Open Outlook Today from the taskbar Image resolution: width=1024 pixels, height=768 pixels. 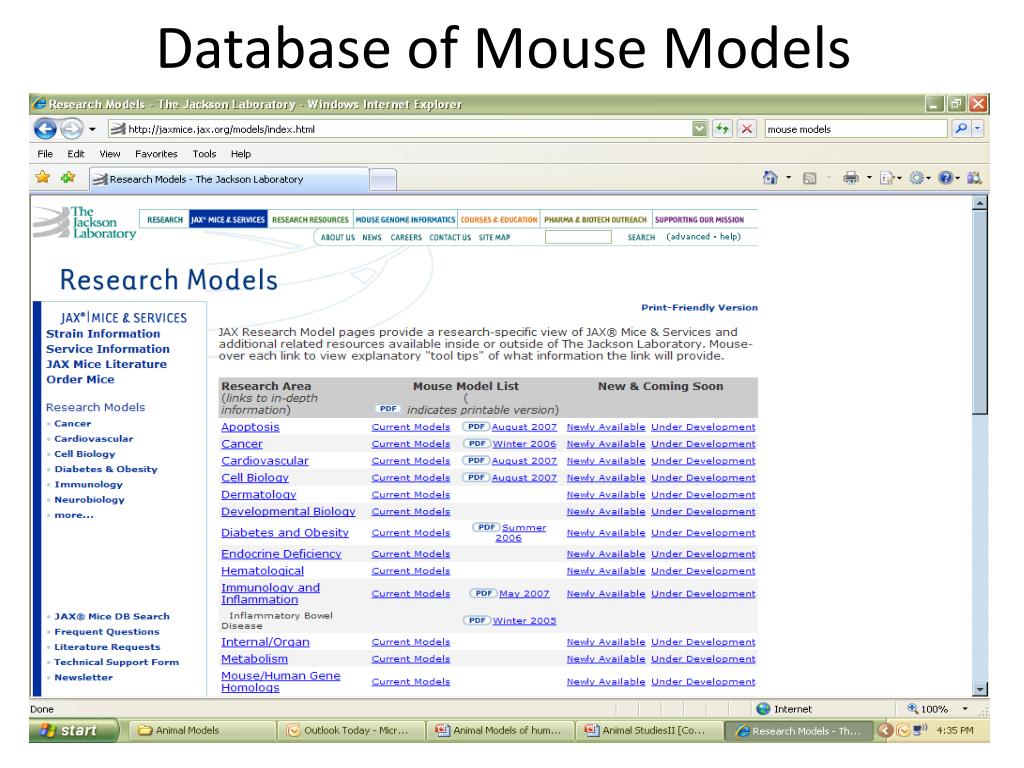(x=350, y=730)
